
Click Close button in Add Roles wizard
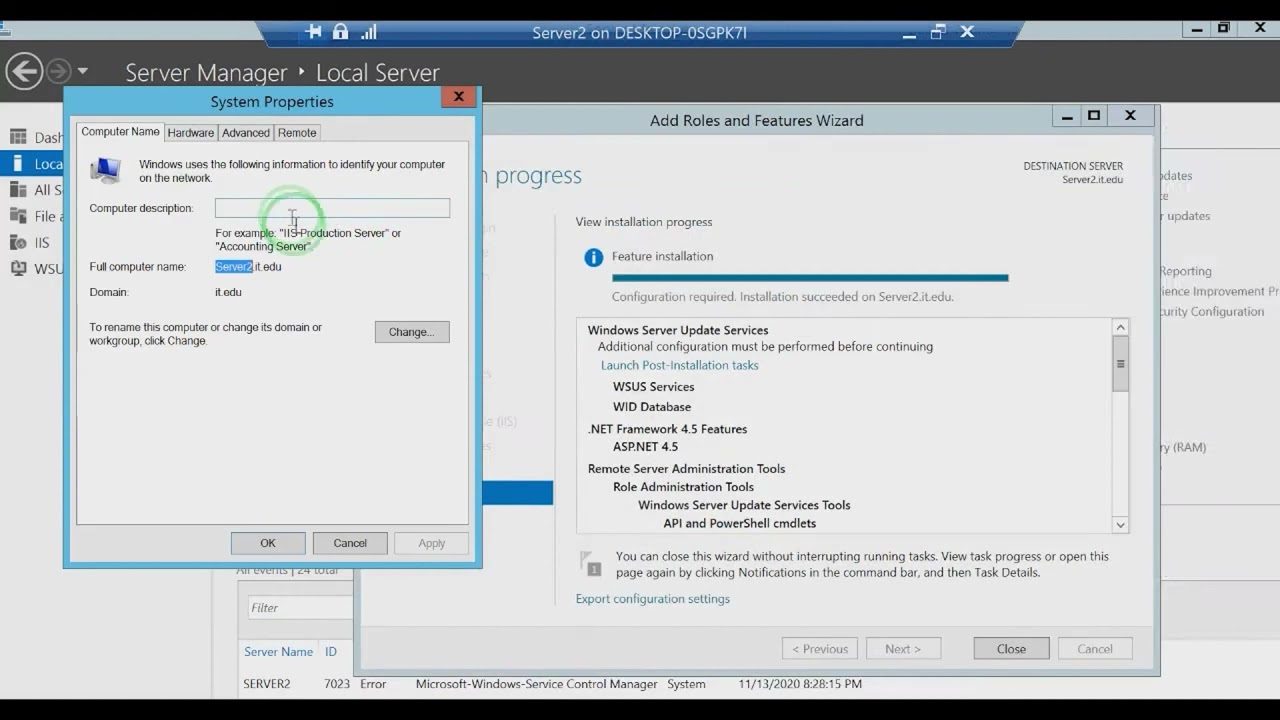(1011, 649)
